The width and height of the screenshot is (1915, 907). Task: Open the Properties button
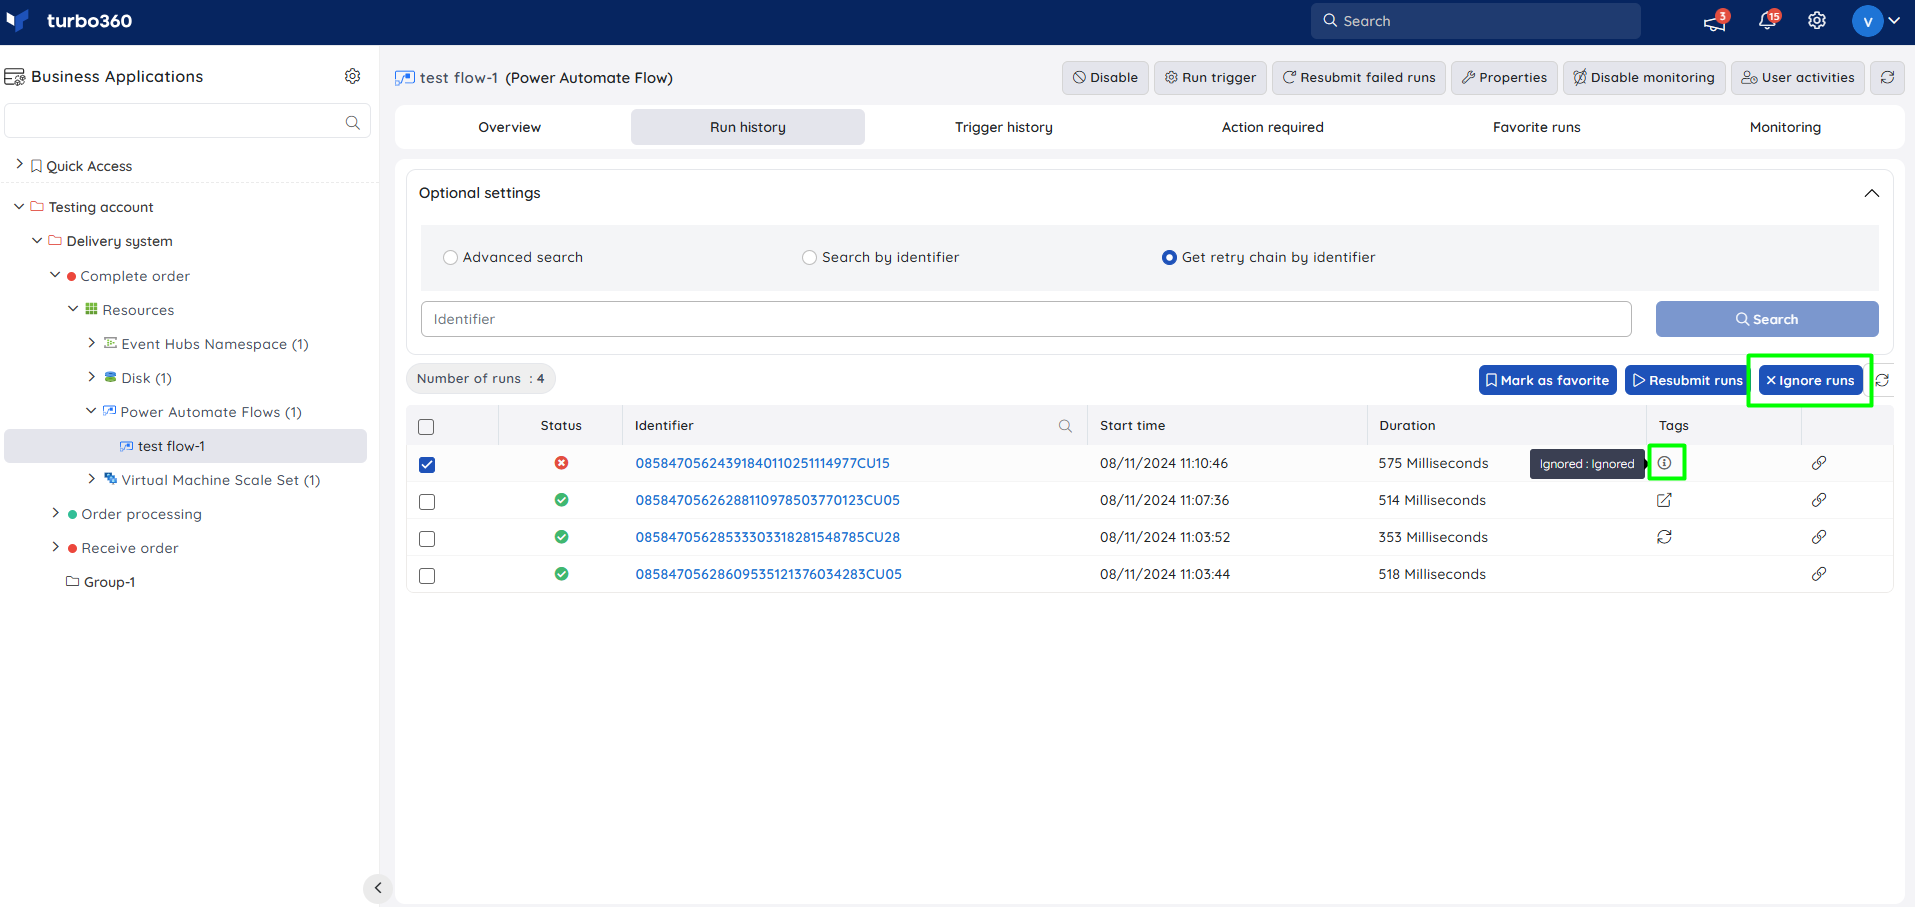[1504, 77]
